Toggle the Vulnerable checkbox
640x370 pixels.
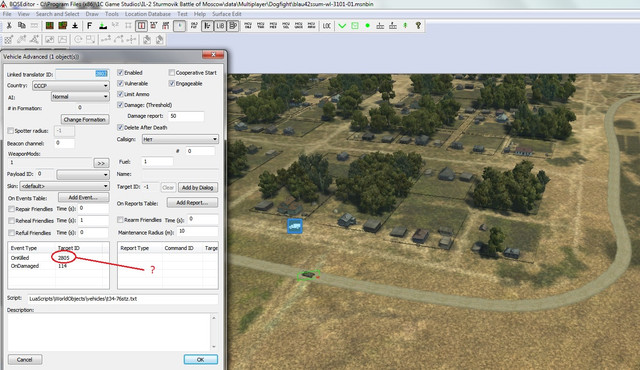click(x=120, y=83)
